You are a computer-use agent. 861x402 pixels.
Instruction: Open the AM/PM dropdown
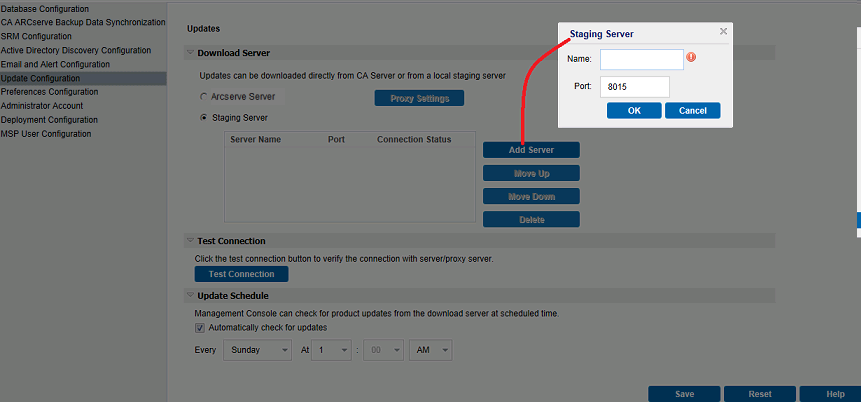click(x=430, y=350)
